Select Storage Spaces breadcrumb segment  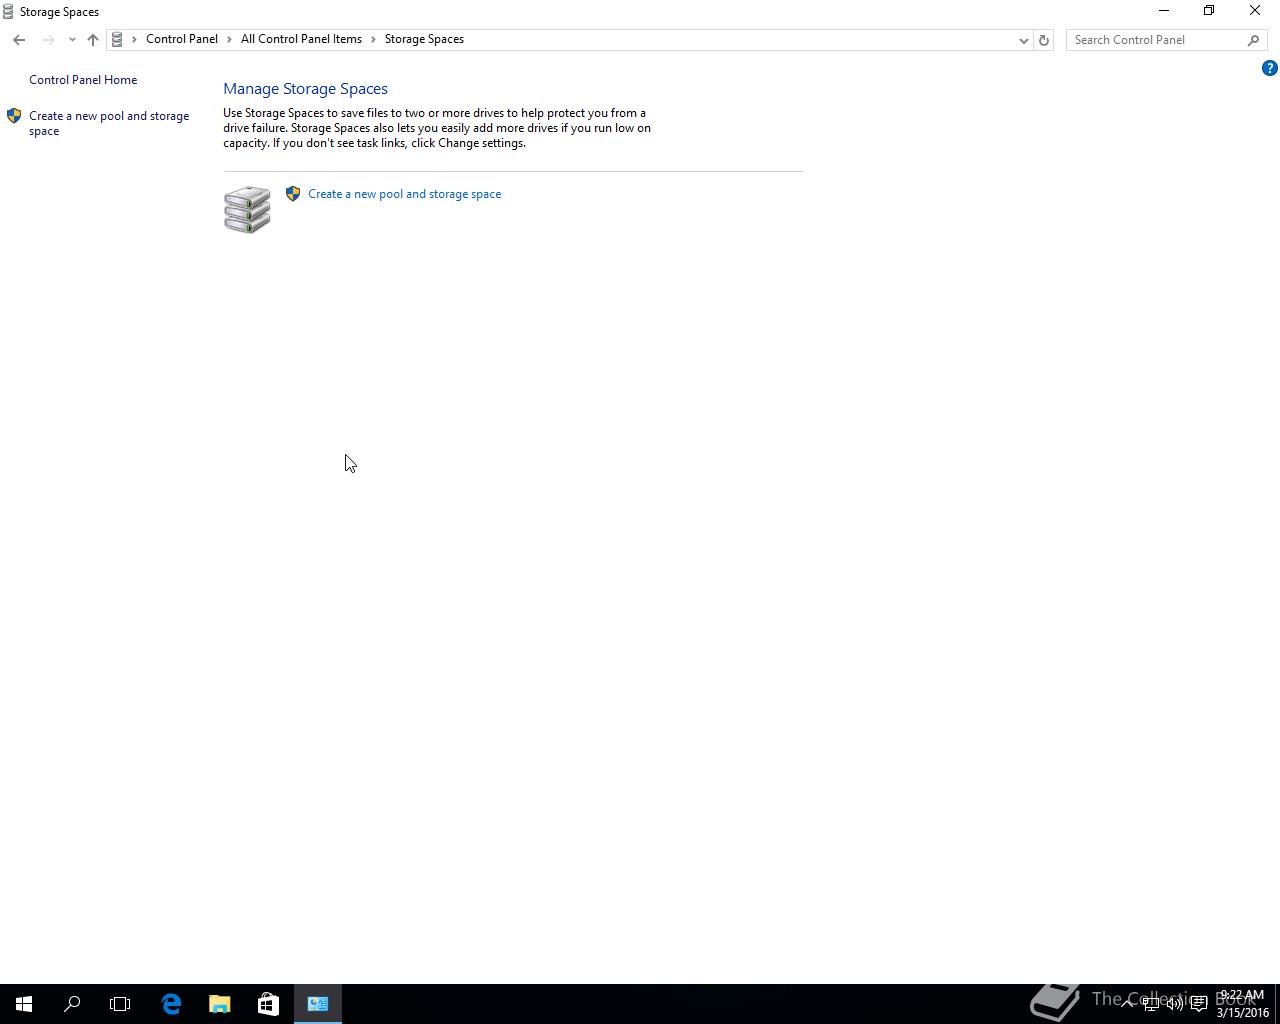click(x=424, y=39)
